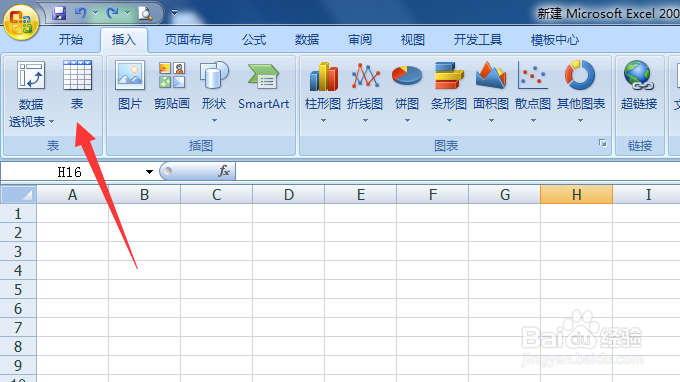The height and width of the screenshot is (382, 680).
Task: Select row 3 header
Action: tap(18, 251)
